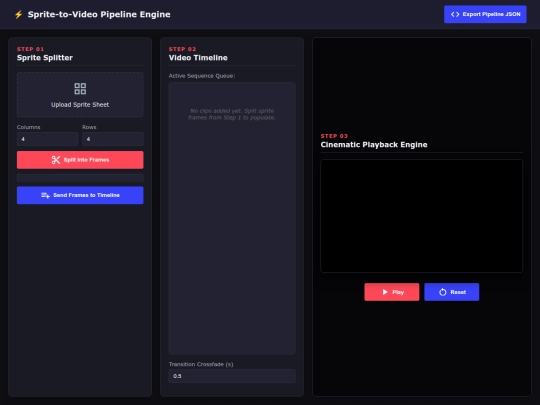Export Pipeline JSON
The image size is (540, 405).
coord(485,14)
